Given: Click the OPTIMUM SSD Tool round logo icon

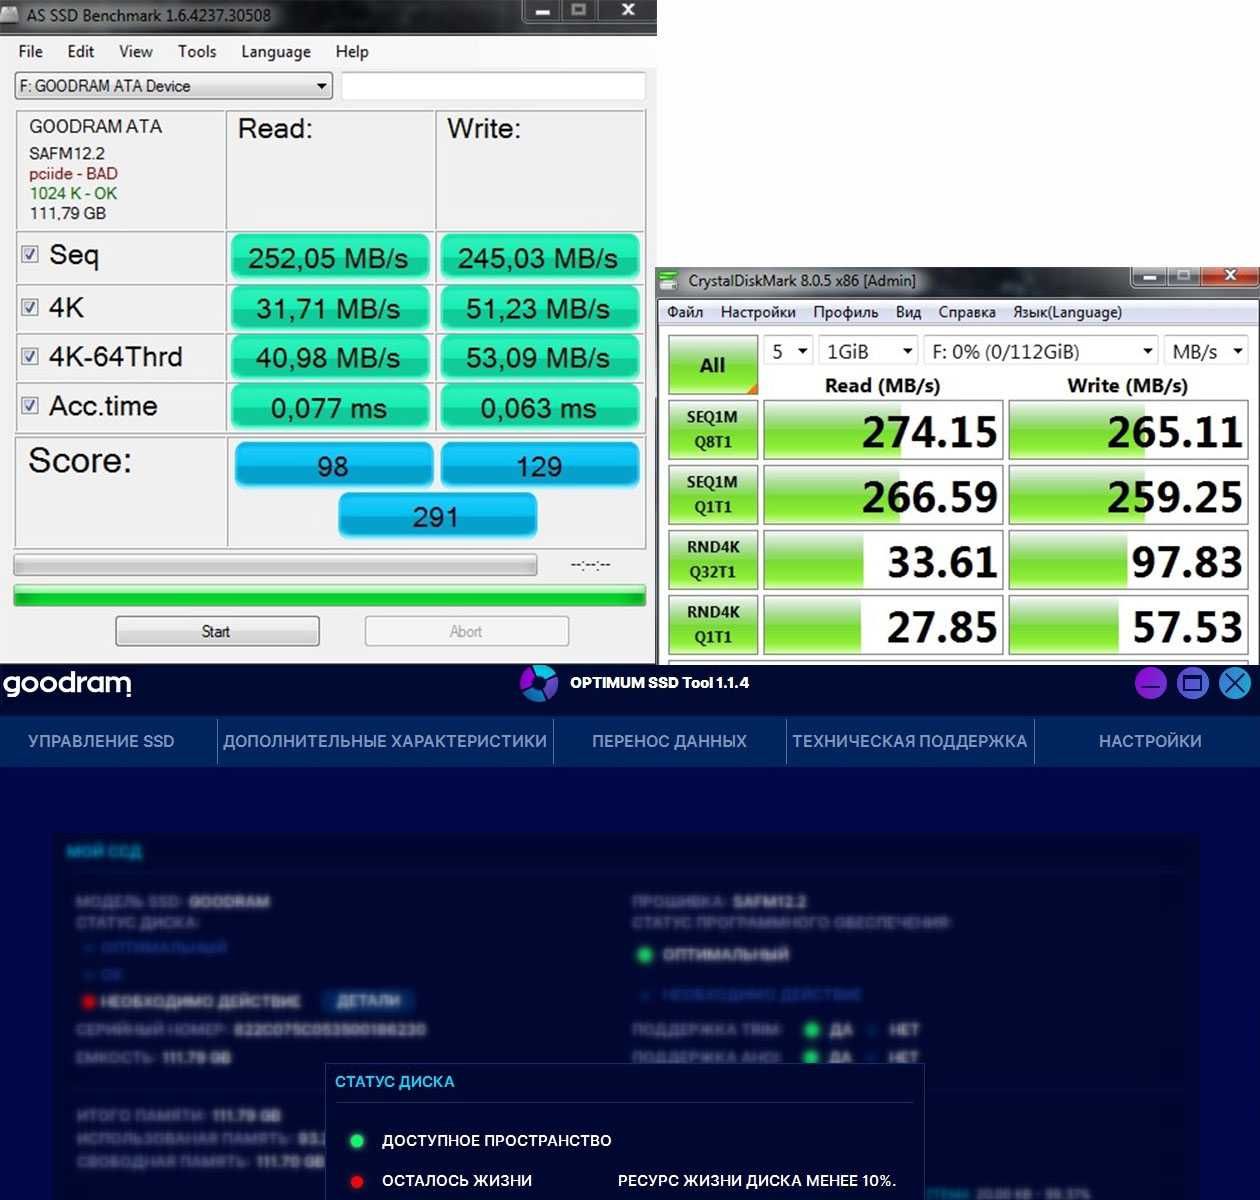Looking at the screenshot, I should pyautogui.click(x=539, y=683).
